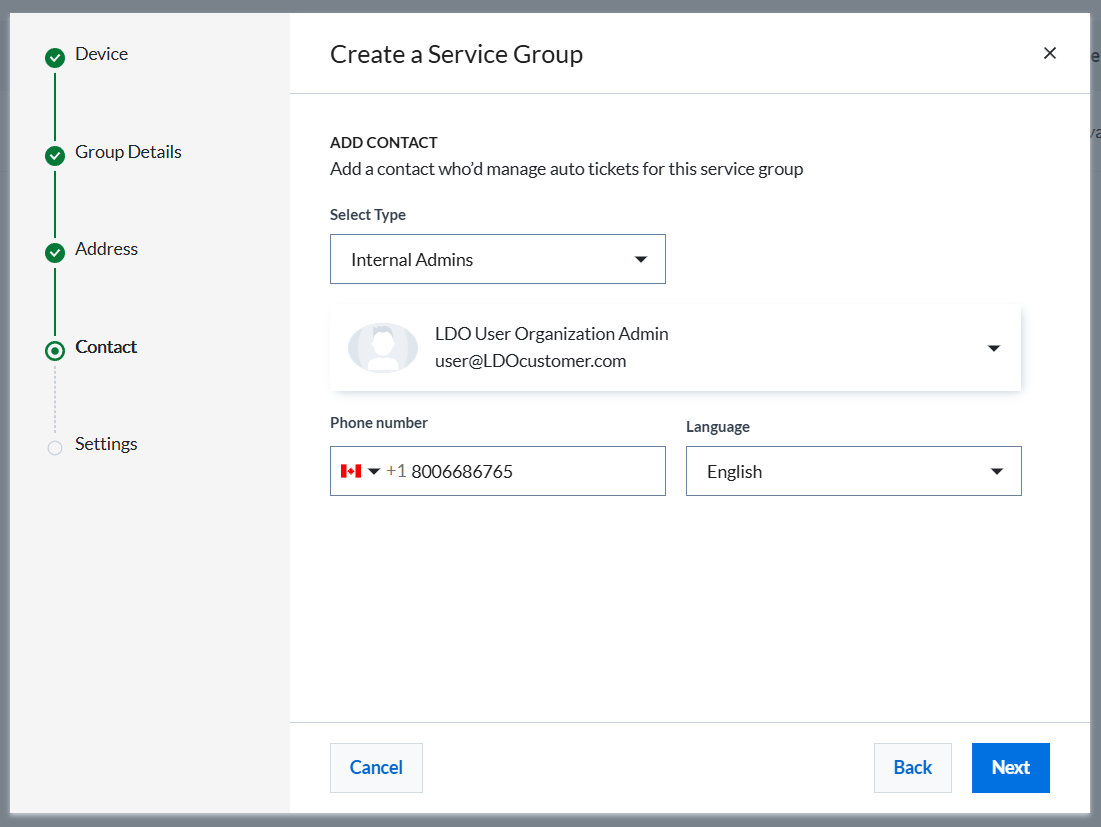The width and height of the screenshot is (1101, 827).
Task: Click the Contact step current indicator
Action: pyautogui.click(x=55, y=351)
